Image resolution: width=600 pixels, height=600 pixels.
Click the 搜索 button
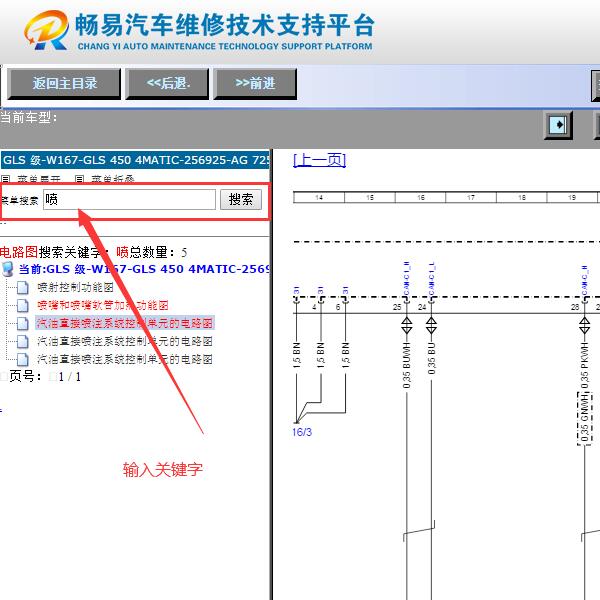(241, 199)
